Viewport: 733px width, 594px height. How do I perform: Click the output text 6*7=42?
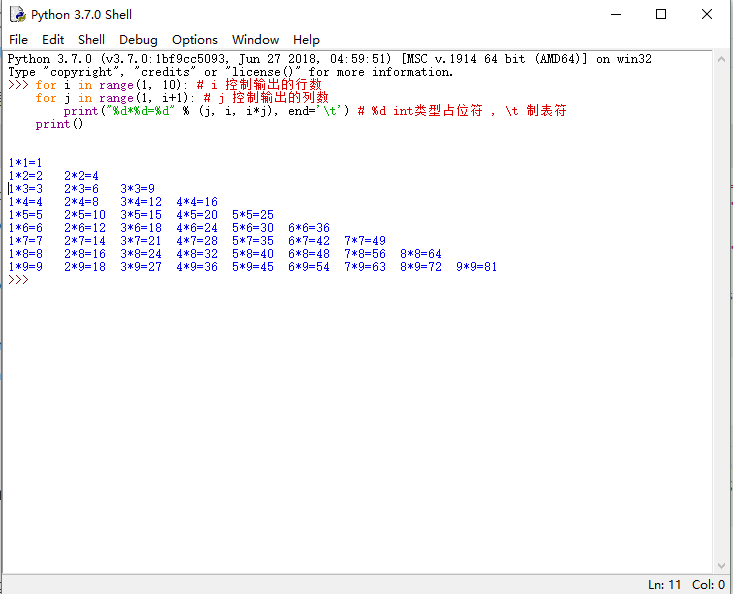click(309, 241)
